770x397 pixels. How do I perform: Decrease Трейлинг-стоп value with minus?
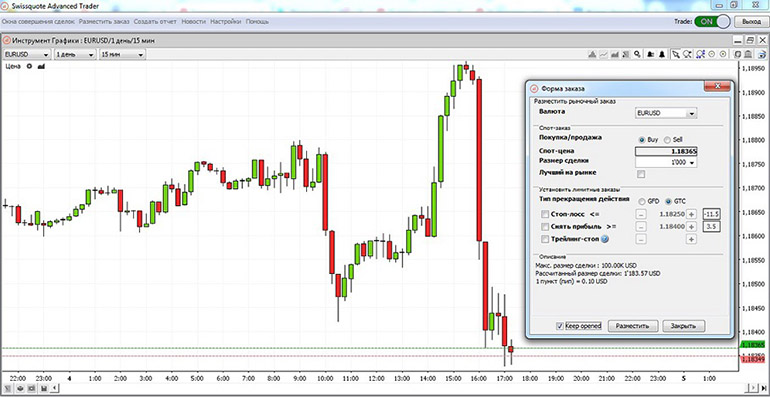click(641, 239)
